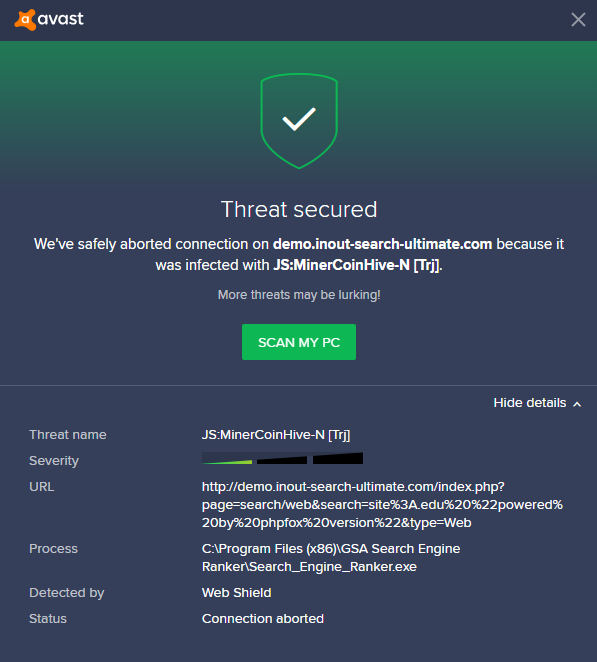Click the Severity label in details
This screenshot has height=662, width=597.
54,461
